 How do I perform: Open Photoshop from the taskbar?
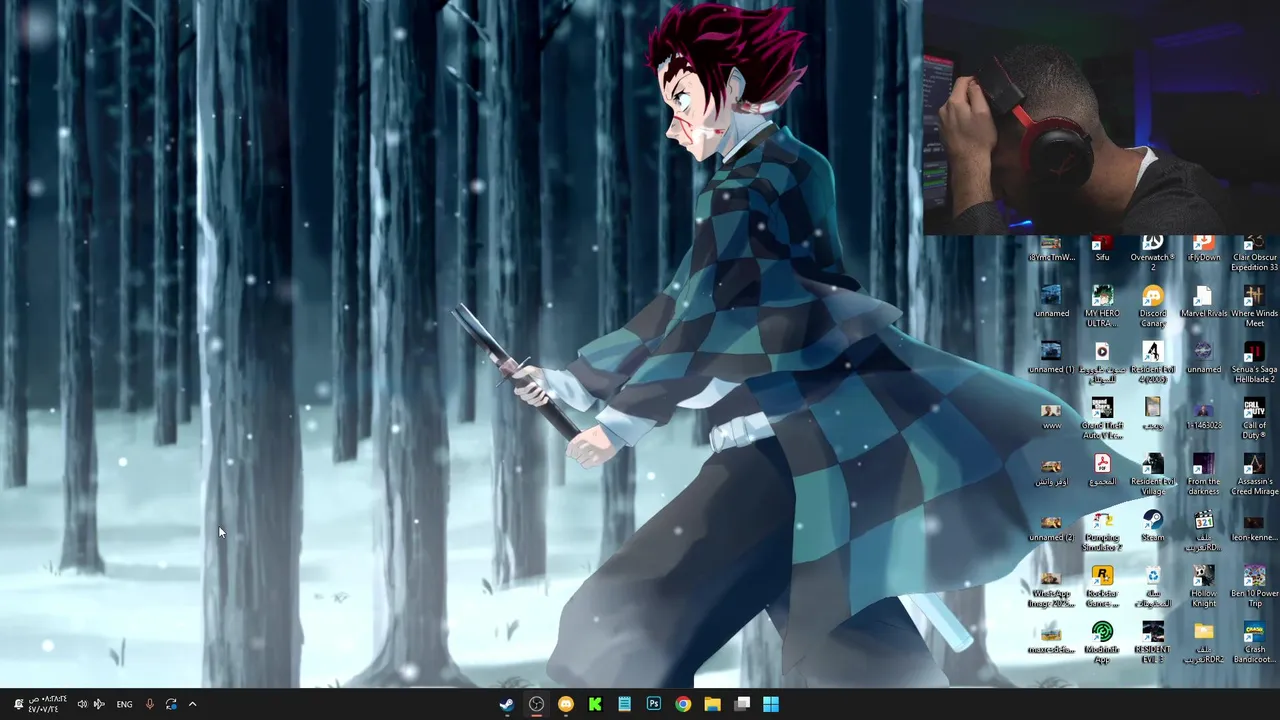[x=654, y=704]
